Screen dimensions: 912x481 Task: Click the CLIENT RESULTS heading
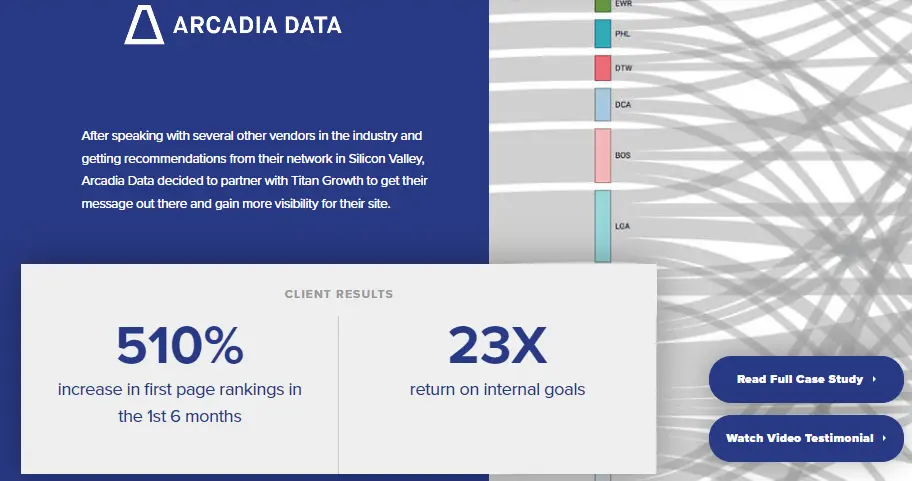339,294
